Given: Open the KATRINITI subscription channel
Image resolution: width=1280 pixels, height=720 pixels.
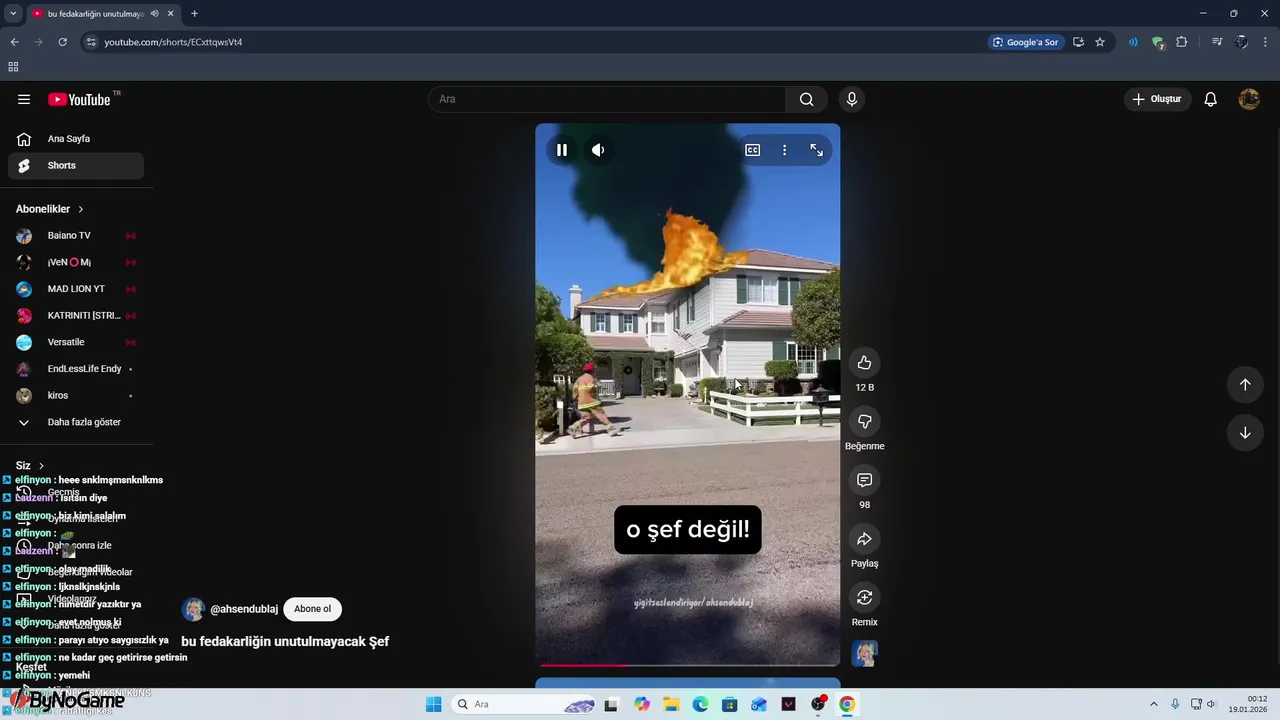Looking at the screenshot, I should 76,316.
